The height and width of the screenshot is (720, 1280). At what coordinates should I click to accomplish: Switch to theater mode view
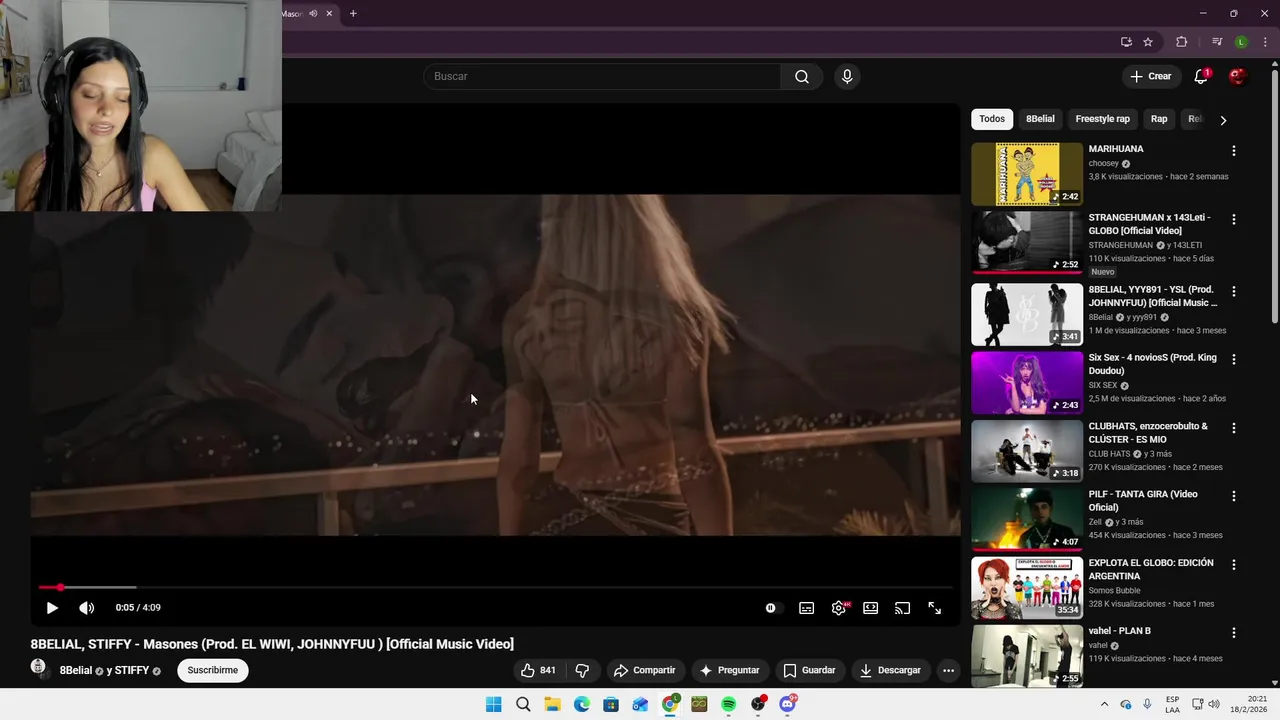click(870, 608)
